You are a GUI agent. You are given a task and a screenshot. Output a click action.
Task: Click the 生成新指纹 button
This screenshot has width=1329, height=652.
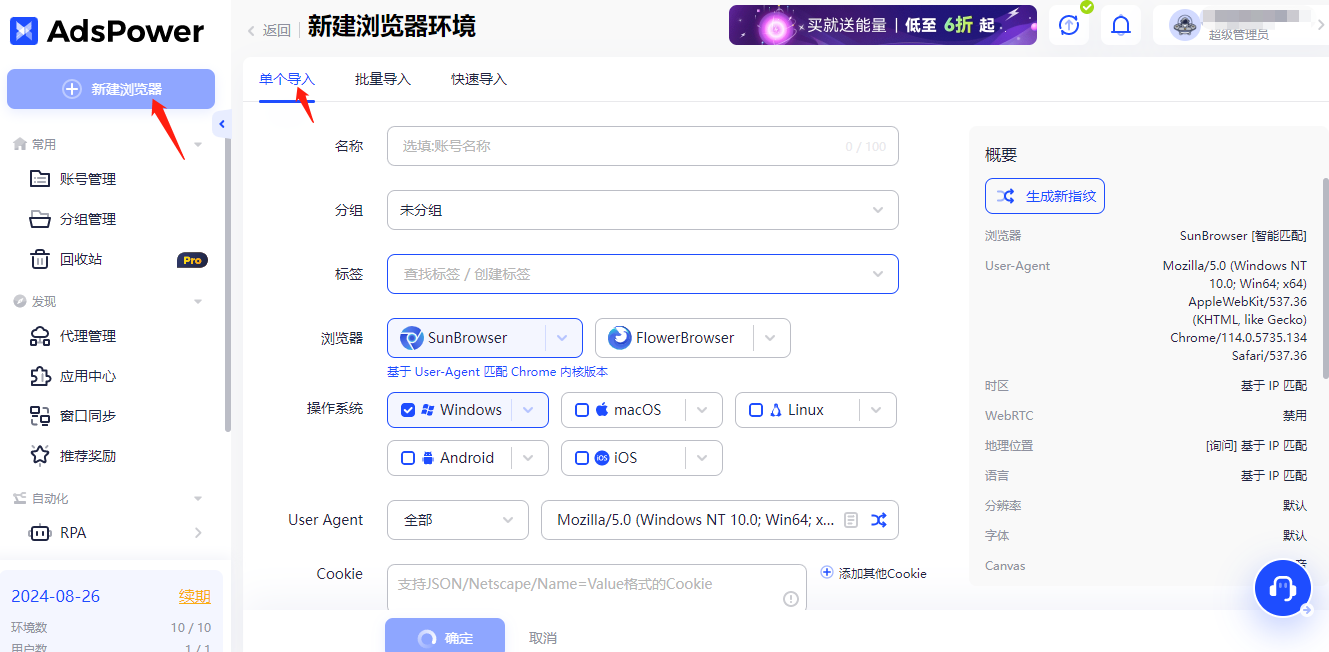(1045, 196)
